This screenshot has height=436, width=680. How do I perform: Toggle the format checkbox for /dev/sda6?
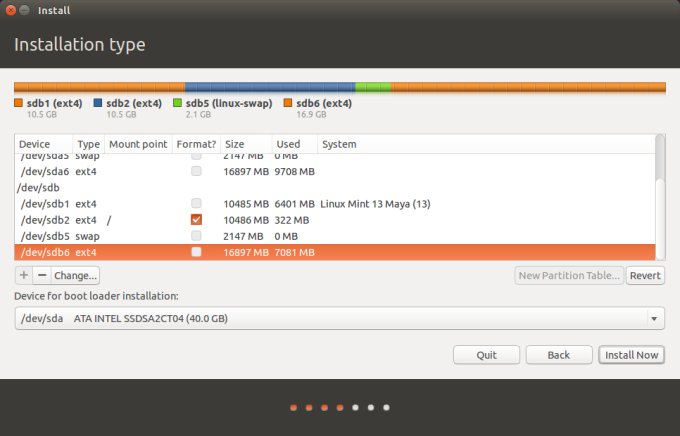click(x=196, y=172)
